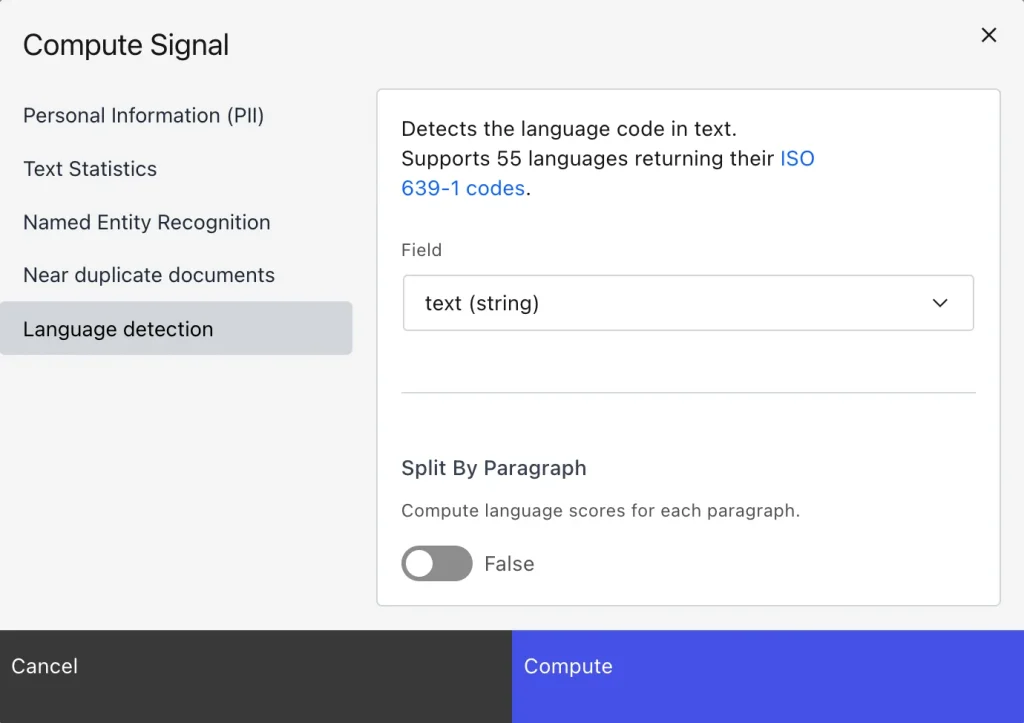Viewport: 1024px width, 723px height.
Task: Click the Compute Signal dialog title
Action: coord(126,45)
